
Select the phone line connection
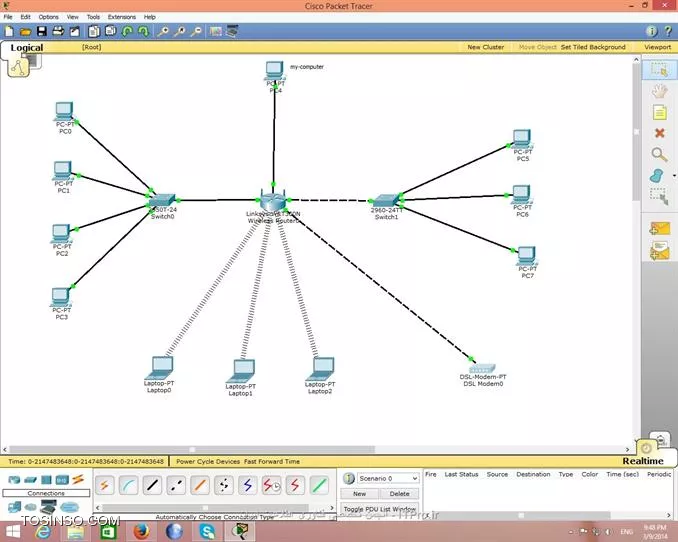tap(224, 485)
